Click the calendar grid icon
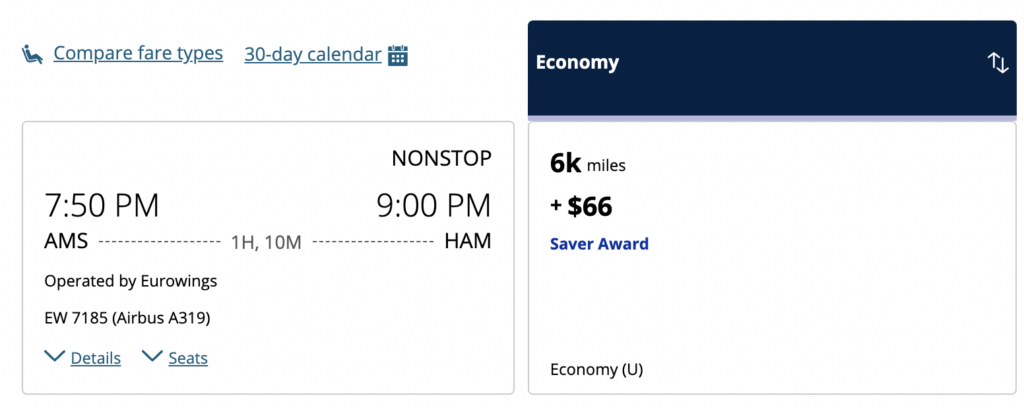Screen dimensions: 1024x408 coord(398,55)
